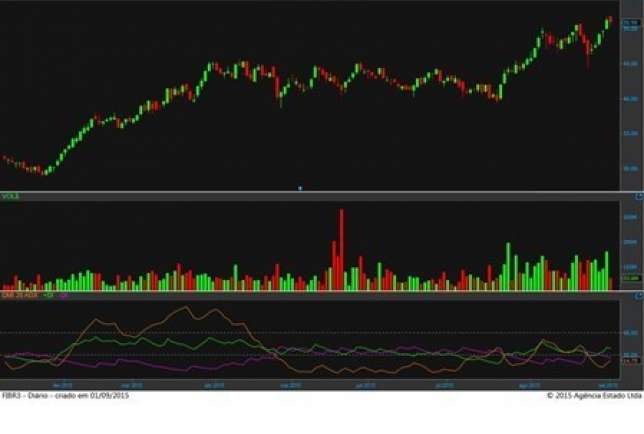The width and height of the screenshot is (644, 434).
Task: Click the DMI panel corner icon
Action: [638, 296]
